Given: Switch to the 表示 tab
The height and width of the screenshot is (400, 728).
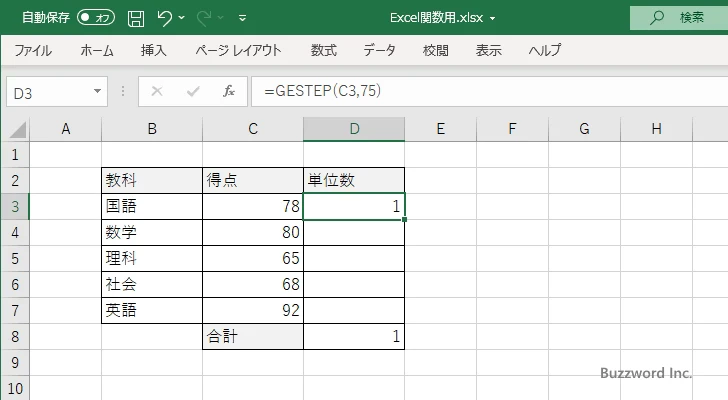Looking at the screenshot, I should 488,50.
